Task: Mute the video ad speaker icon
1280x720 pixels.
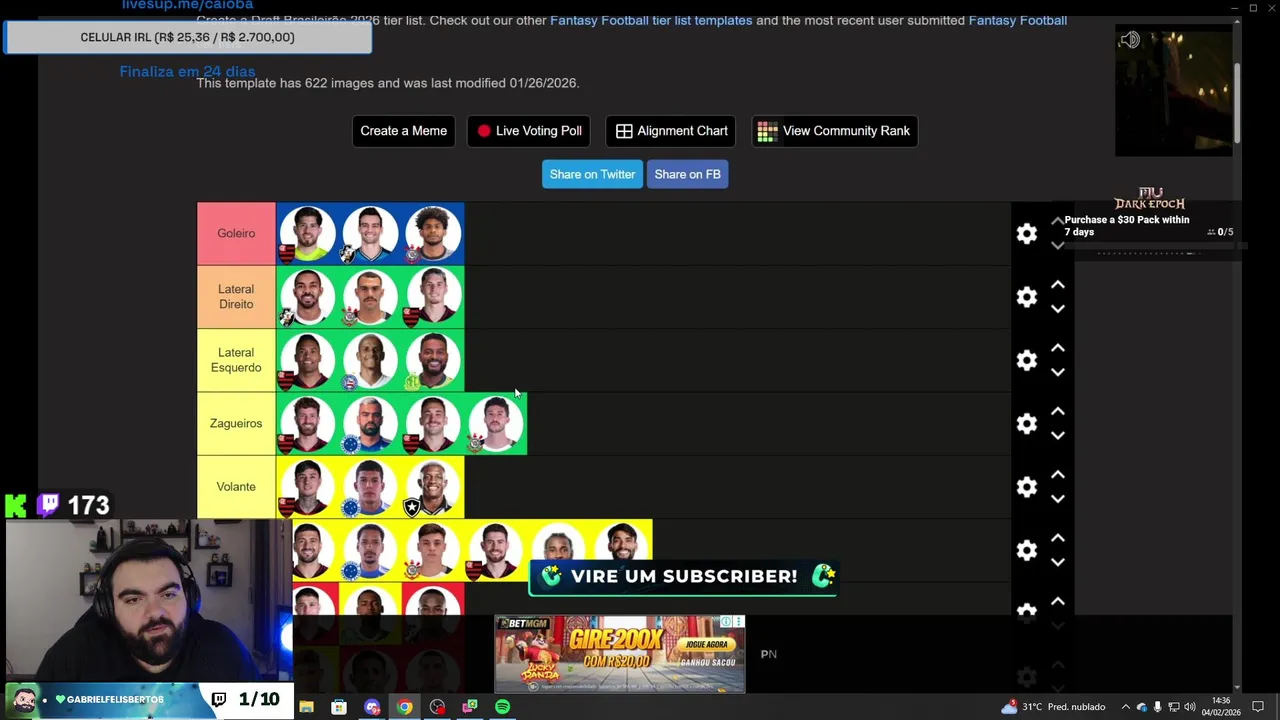Action: click(x=1130, y=40)
